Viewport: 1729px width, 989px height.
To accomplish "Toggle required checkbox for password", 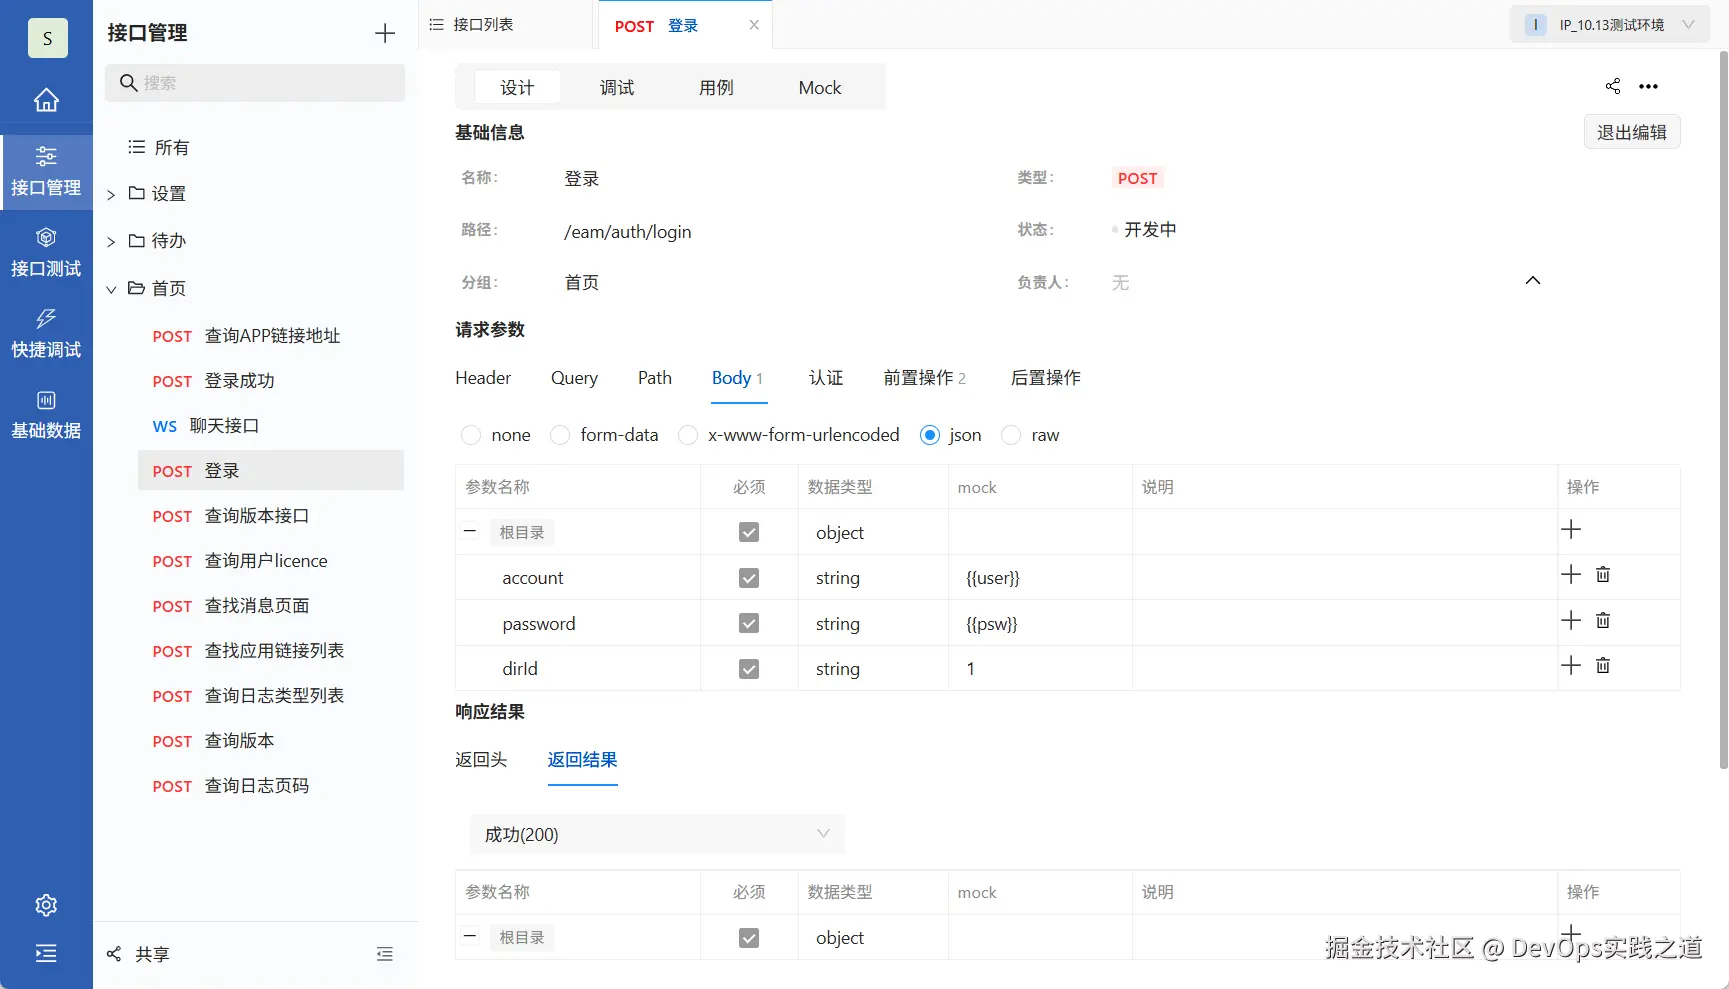I will coord(749,623).
